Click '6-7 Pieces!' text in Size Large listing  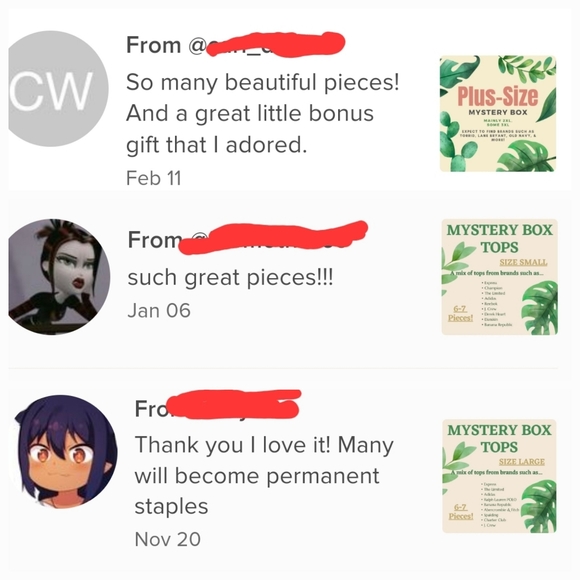pos(461,512)
